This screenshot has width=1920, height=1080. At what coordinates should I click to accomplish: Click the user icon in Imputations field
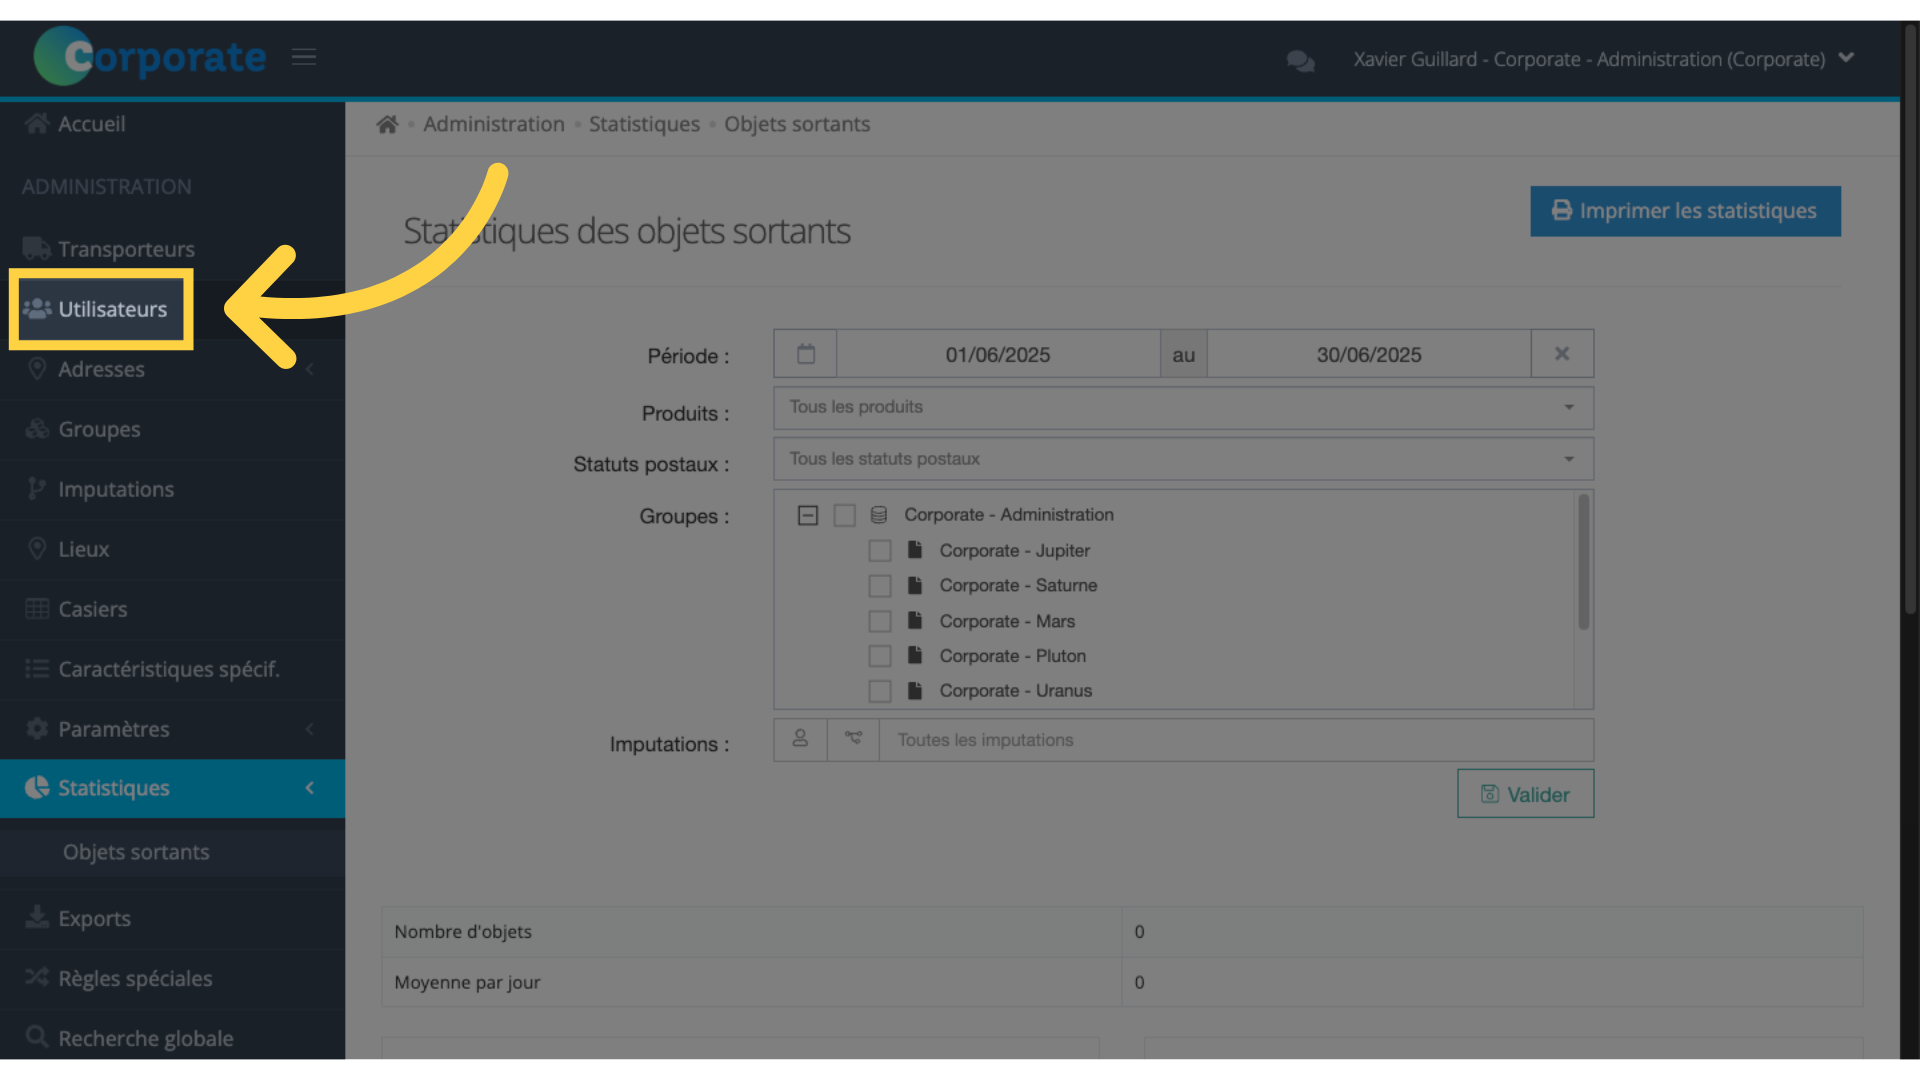800,739
